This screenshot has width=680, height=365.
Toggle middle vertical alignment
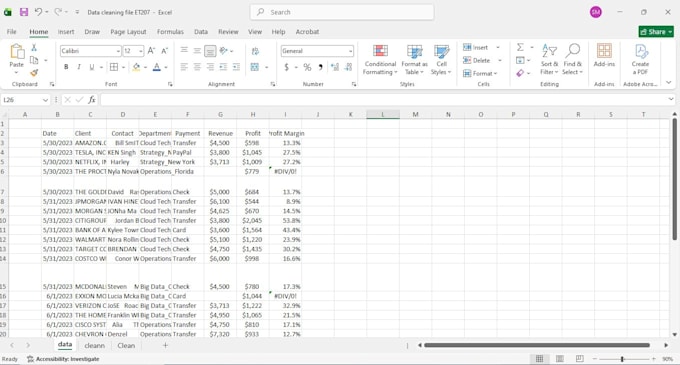197,51
